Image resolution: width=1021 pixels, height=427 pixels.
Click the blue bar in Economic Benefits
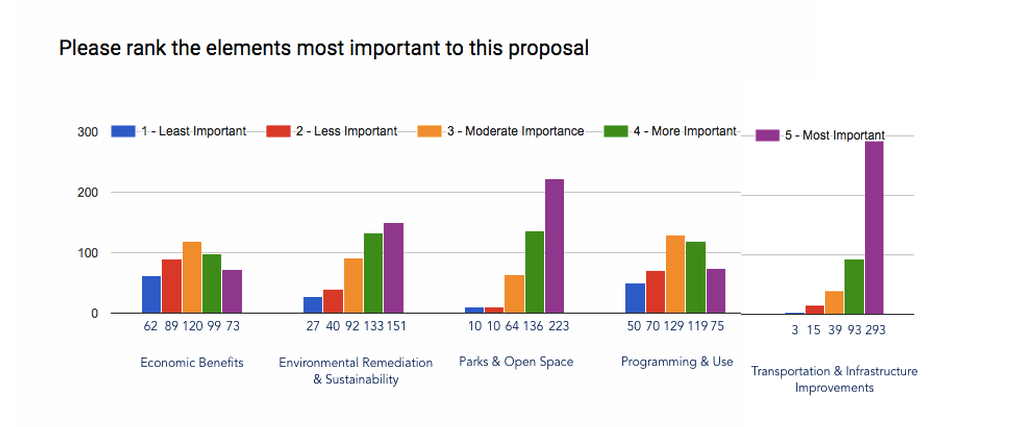(151, 294)
